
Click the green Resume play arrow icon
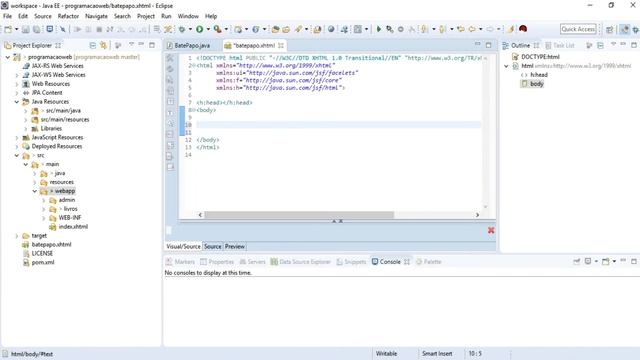(x=379, y=29)
